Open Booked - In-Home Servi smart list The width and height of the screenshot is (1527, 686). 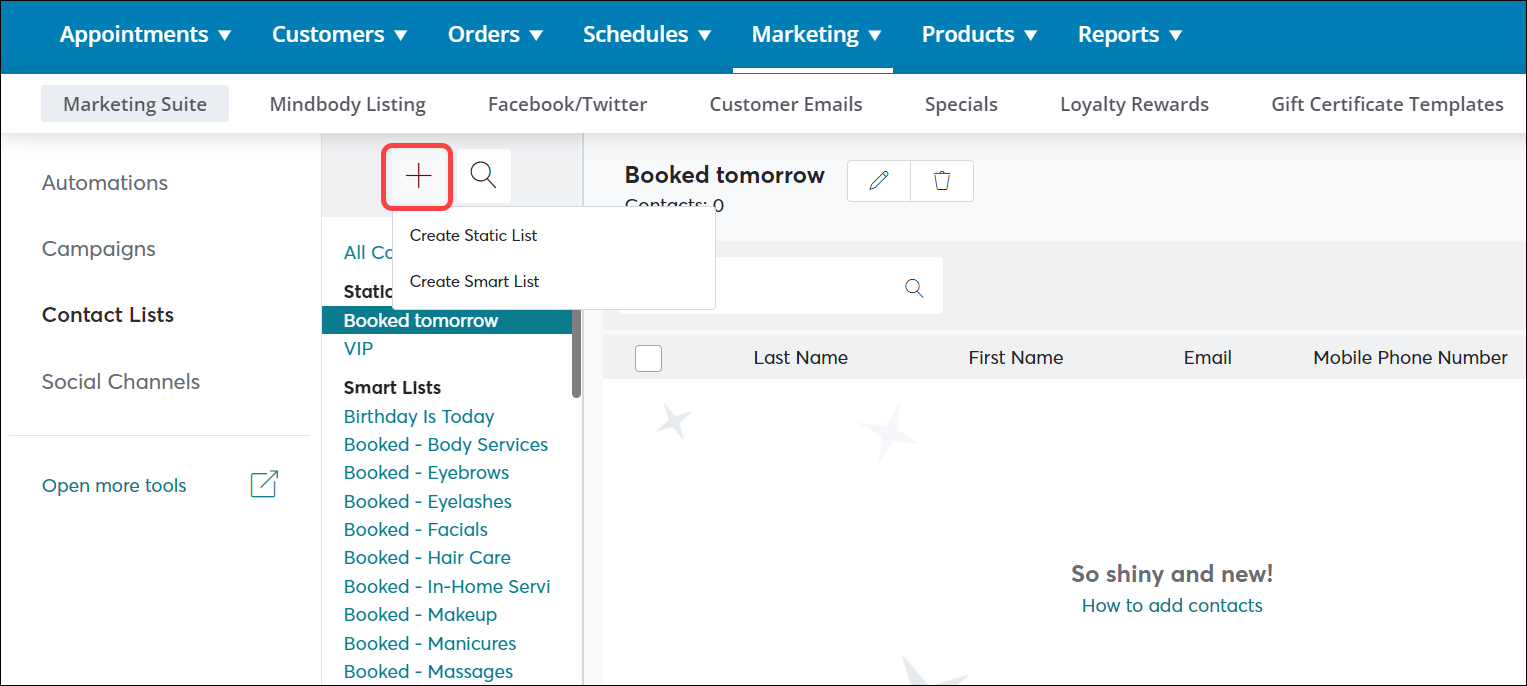pyautogui.click(x=447, y=587)
